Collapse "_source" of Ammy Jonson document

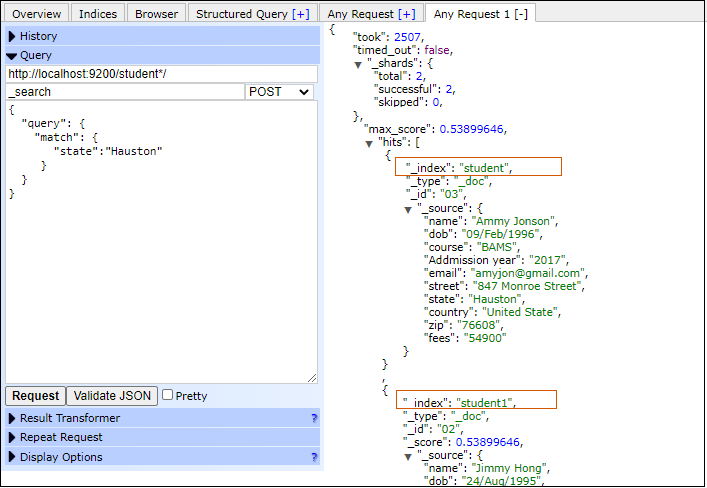[x=408, y=209]
